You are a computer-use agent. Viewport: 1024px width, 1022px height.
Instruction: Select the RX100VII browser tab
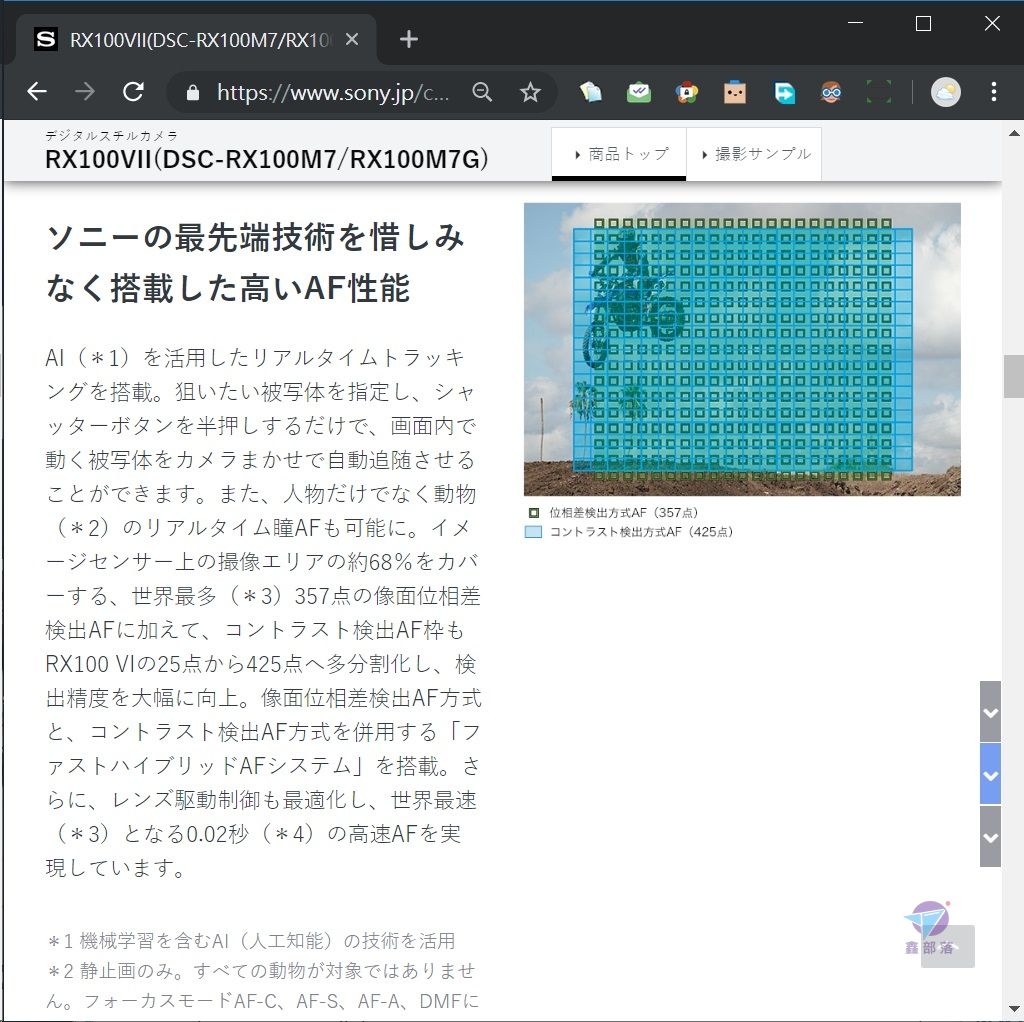[x=197, y=40]
